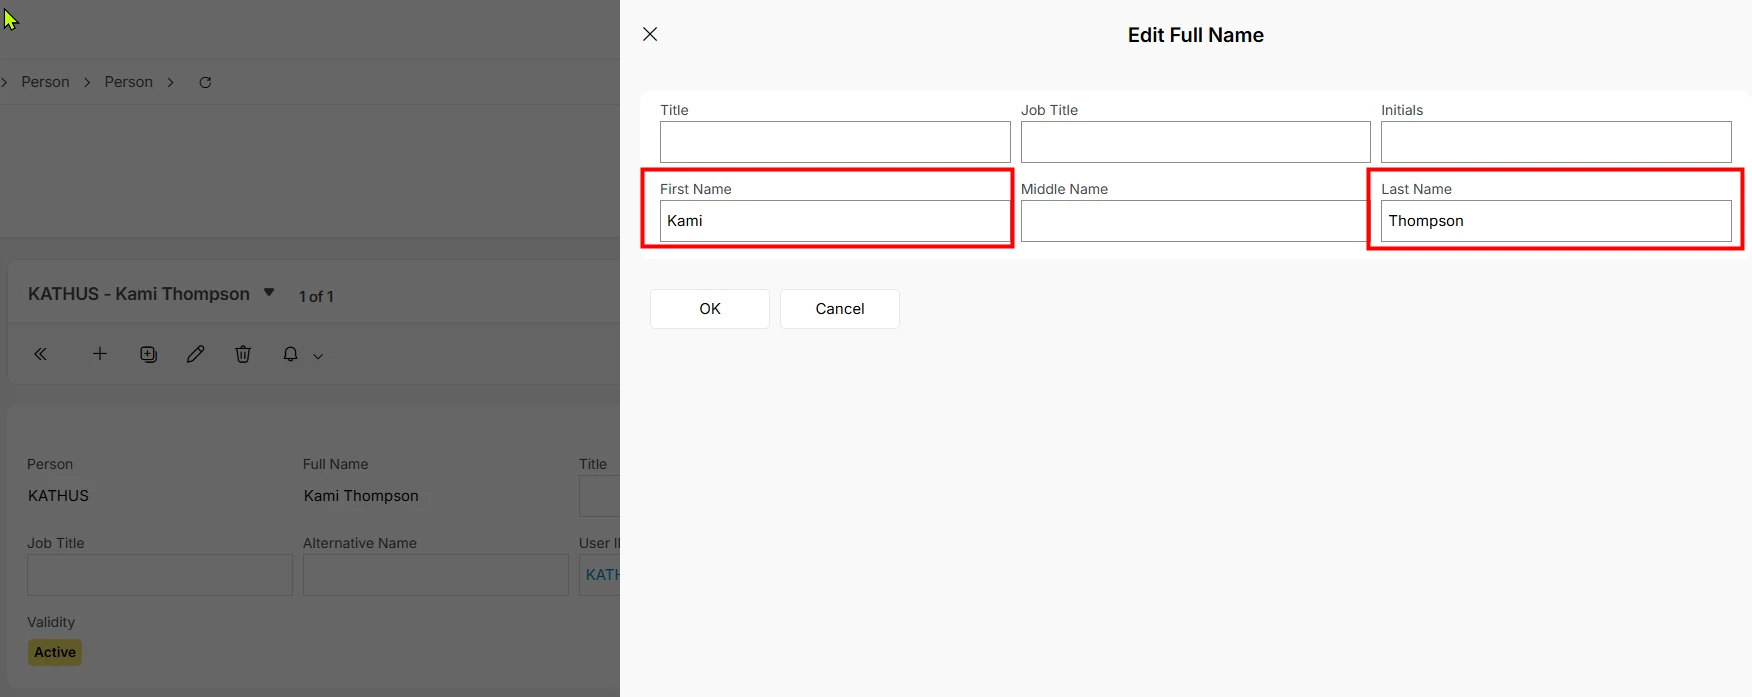
Task: Collapse panel with double-chevron icon
Action: tap(41, 354)
